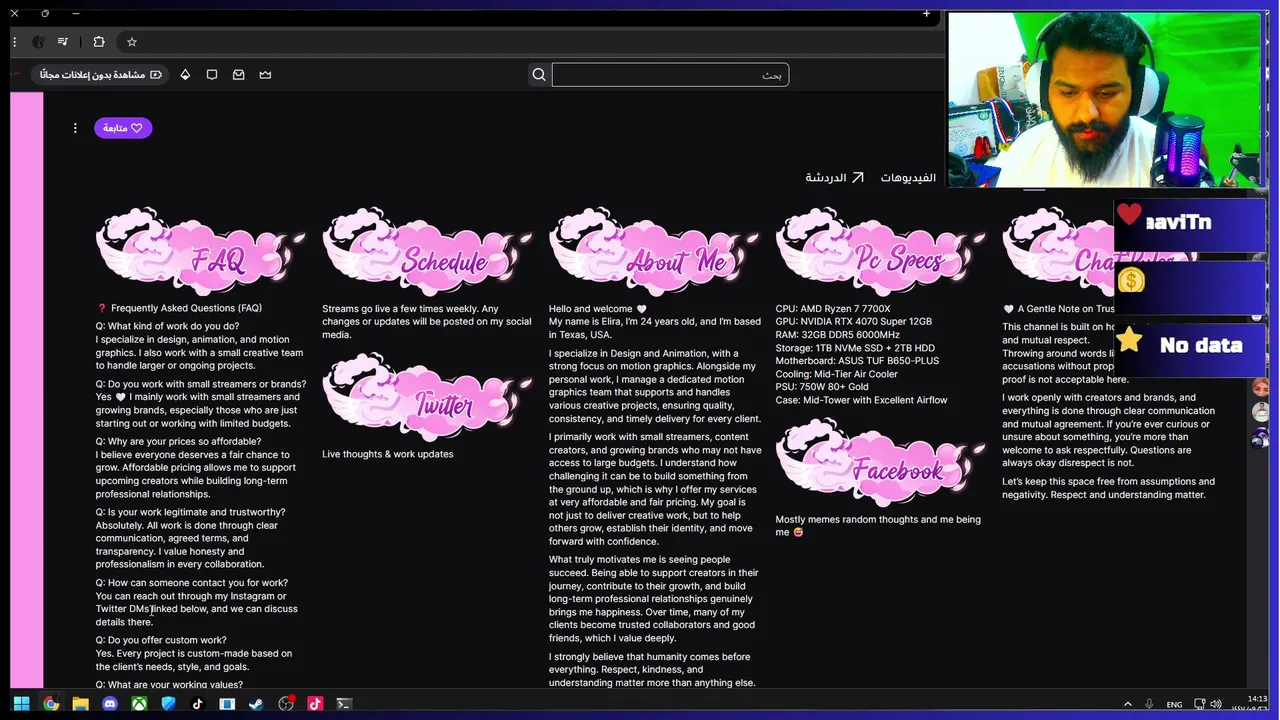The width and height of the screenshot is (1280, 720).
Task: Click text 'Q: Do you offer custom work?'
Action: click(x=161, y=640)
